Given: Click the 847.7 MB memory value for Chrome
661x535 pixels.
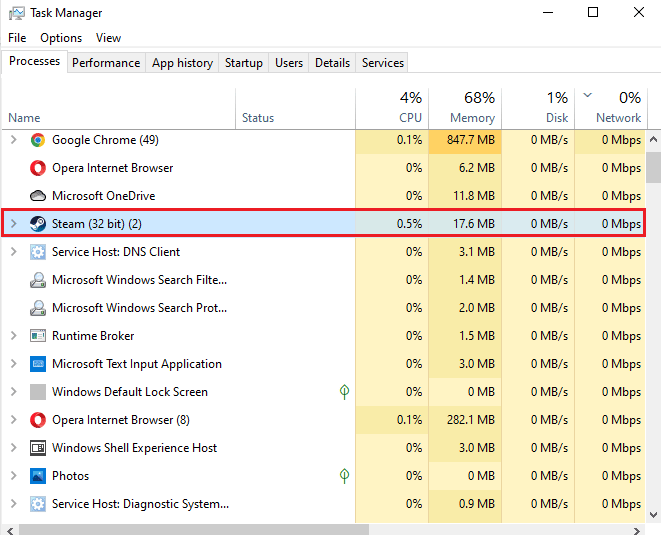Looking at the screenshot, I should [x=470, y=140].
